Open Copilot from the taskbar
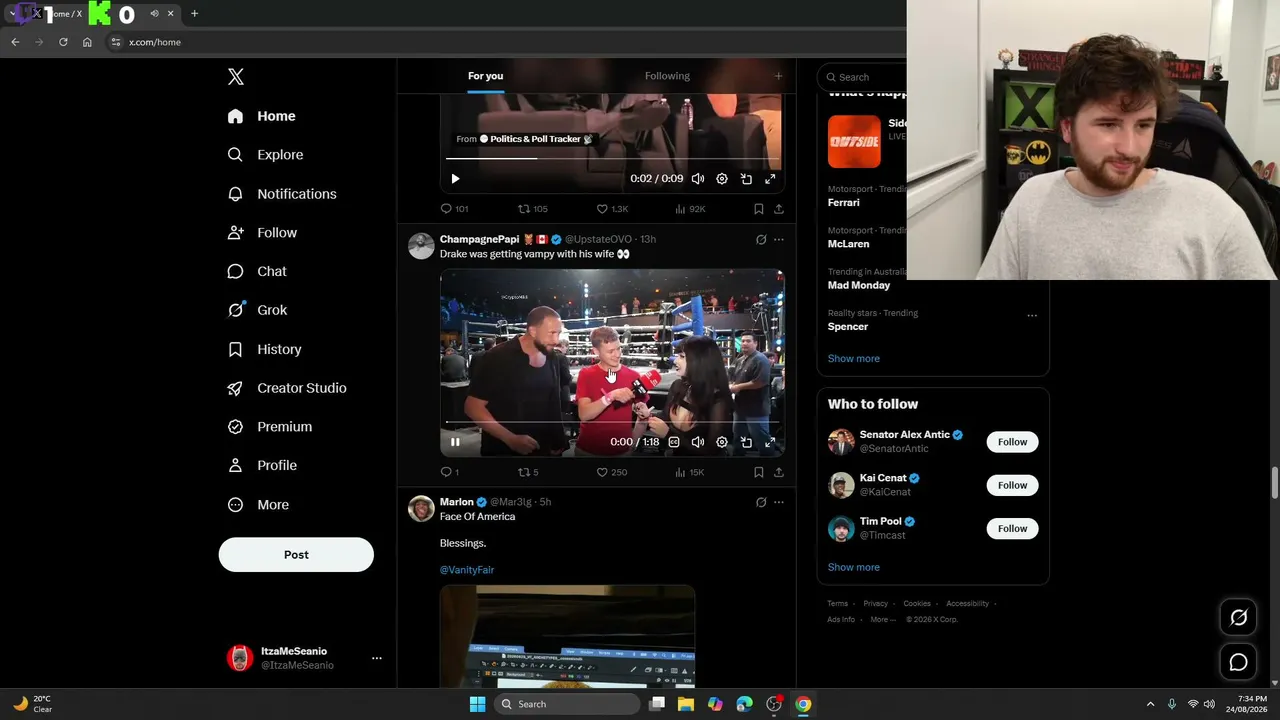This screenshot has height=720, width=1280. 715,704
